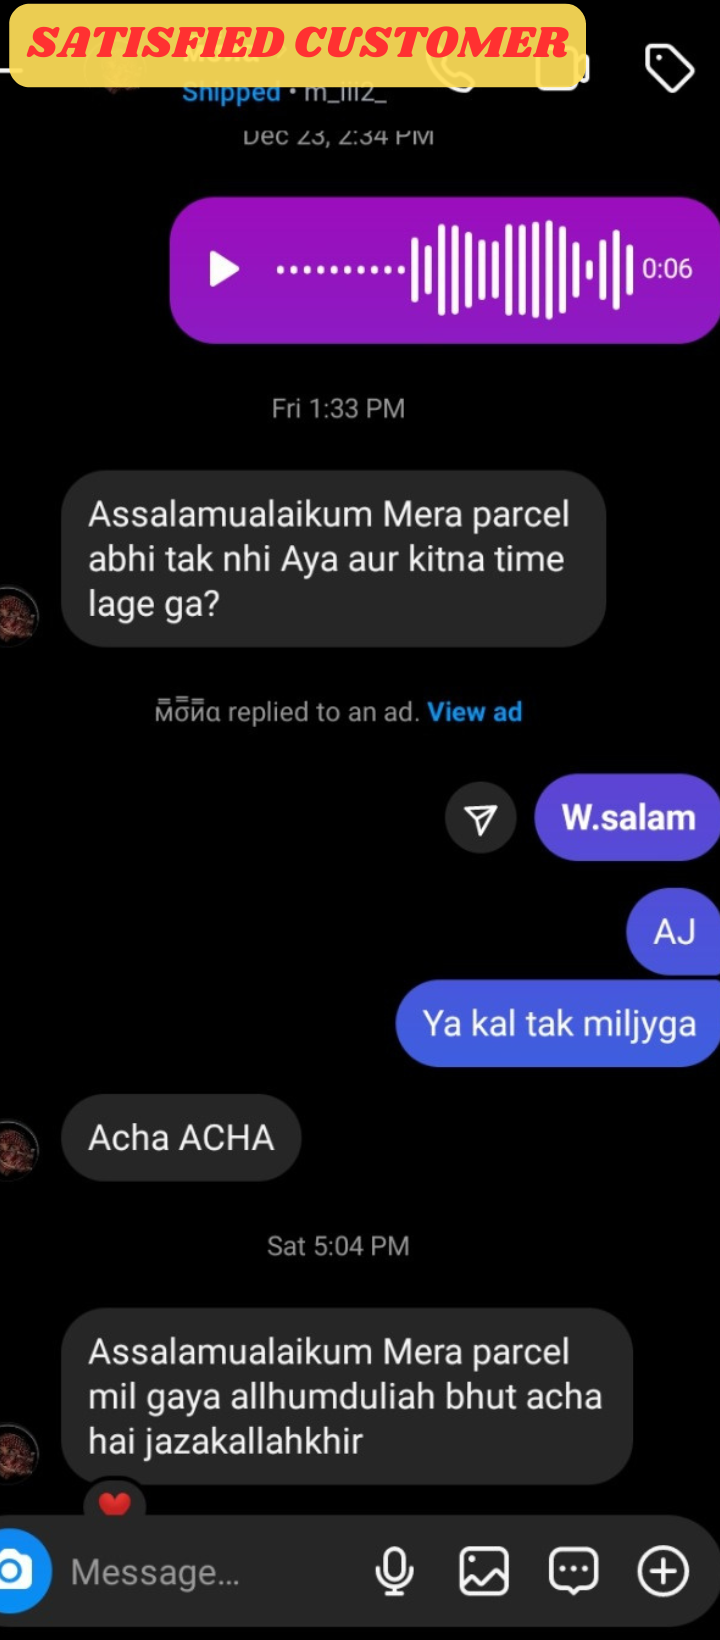This screenshot has width=720, height=1640.
Task: Tap the Shipped status label
Action: click(231, 94)
